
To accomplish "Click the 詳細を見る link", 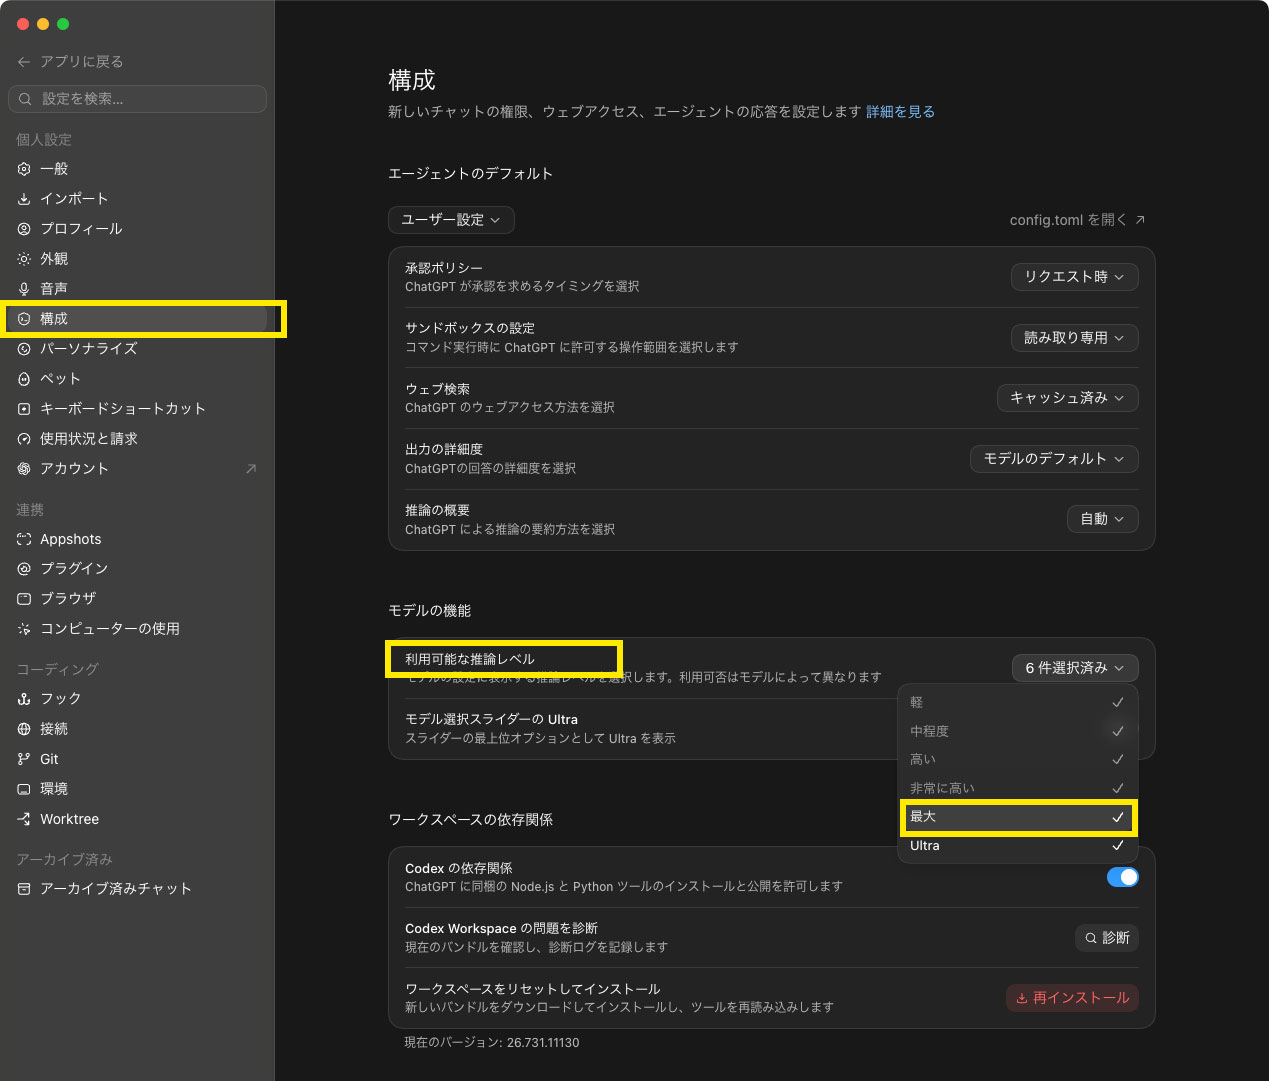I will click(x=900, y=112).
